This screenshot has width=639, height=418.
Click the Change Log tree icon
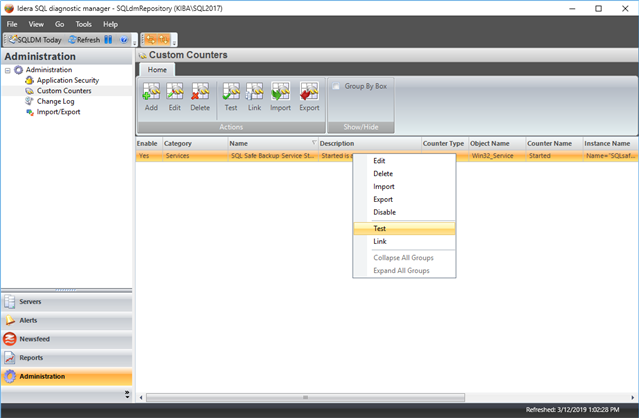pyautogui.click(x=29, y=101)
